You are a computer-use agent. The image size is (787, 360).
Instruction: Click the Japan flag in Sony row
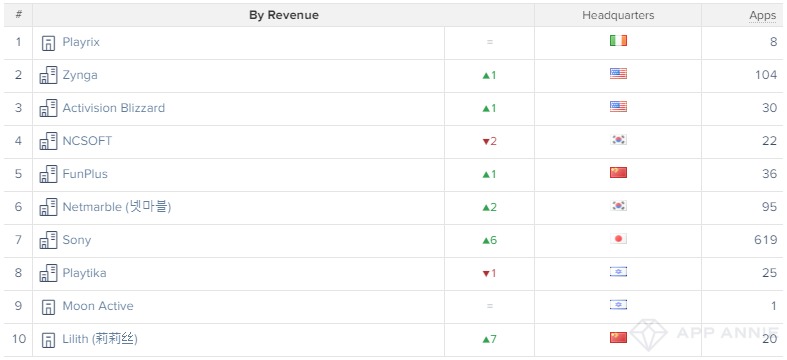(618, 238)
